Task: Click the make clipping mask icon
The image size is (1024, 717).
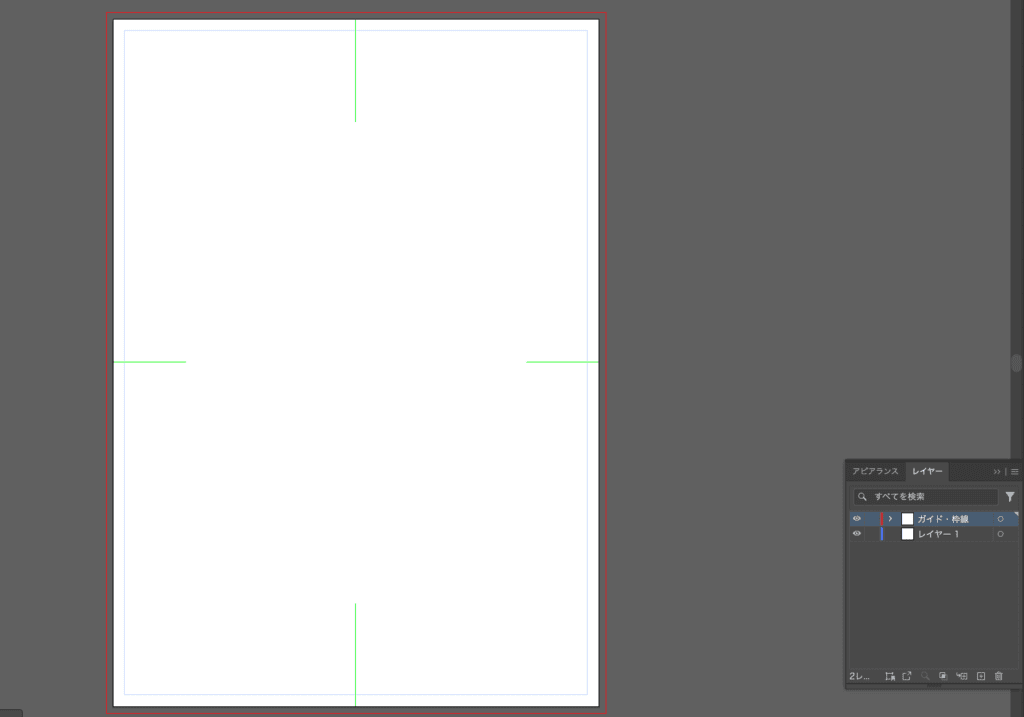Action: pos(943,676)
